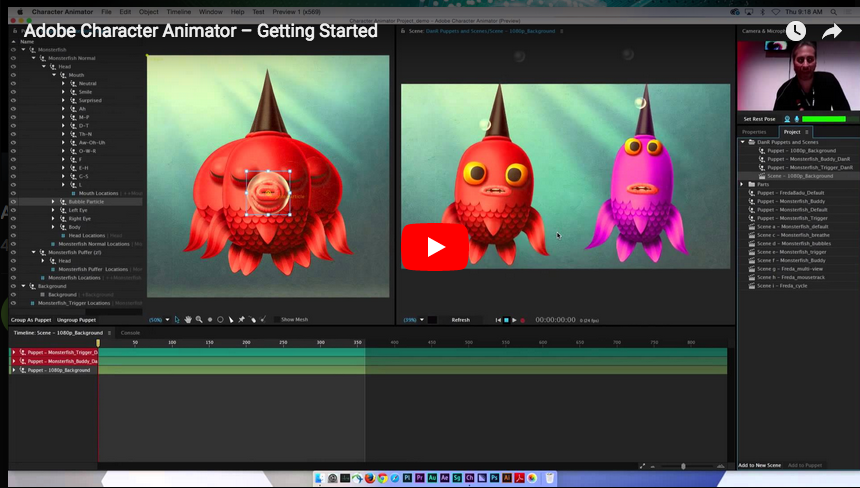Open Premiere Pro (Pr) from the Dock
Viewport: 860px width, 488px height.
(x=420, y=478)
